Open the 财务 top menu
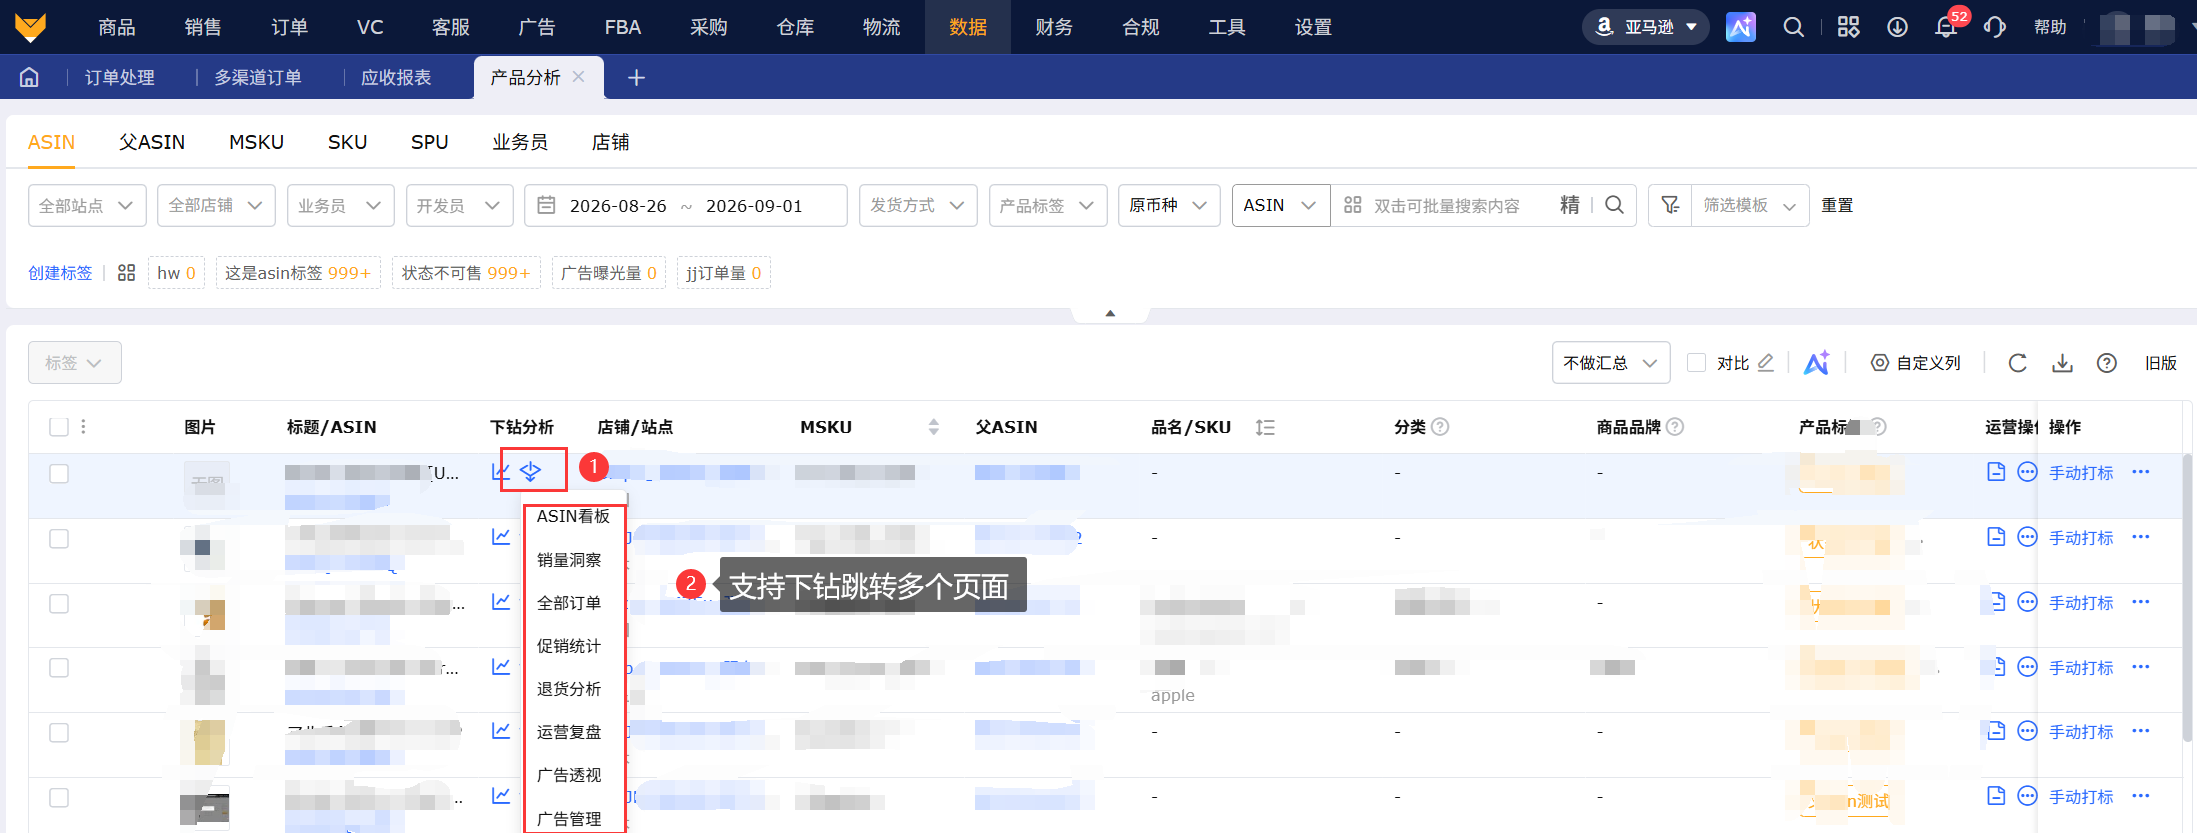Screen dimensions: 2197x833 (x=1054, y=27)
